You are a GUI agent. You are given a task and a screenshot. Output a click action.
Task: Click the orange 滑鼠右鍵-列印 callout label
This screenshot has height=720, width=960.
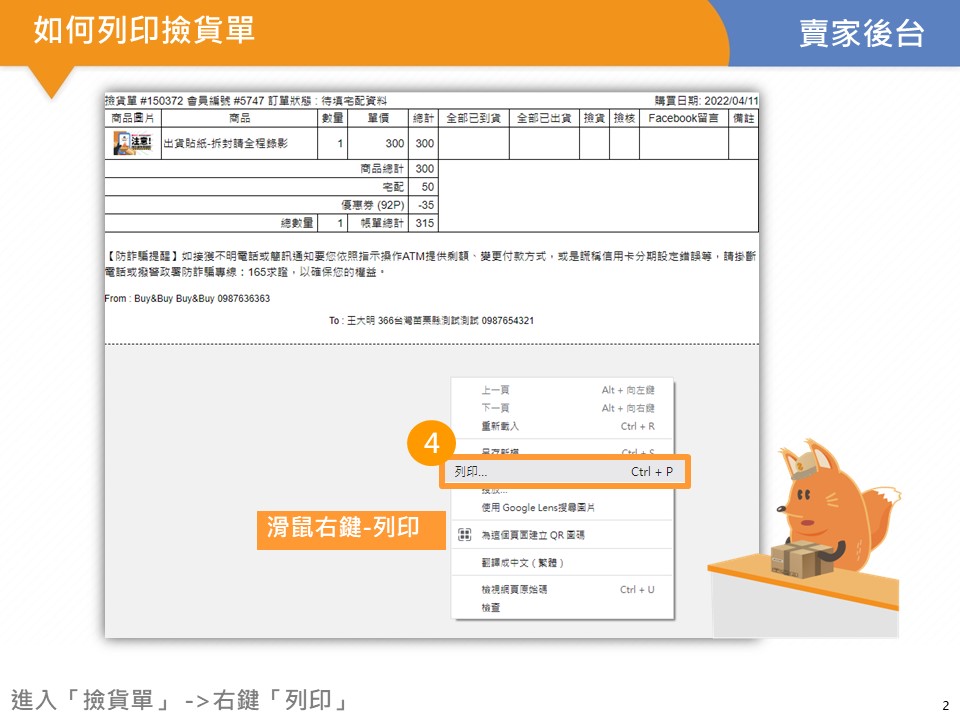point(343,527)
